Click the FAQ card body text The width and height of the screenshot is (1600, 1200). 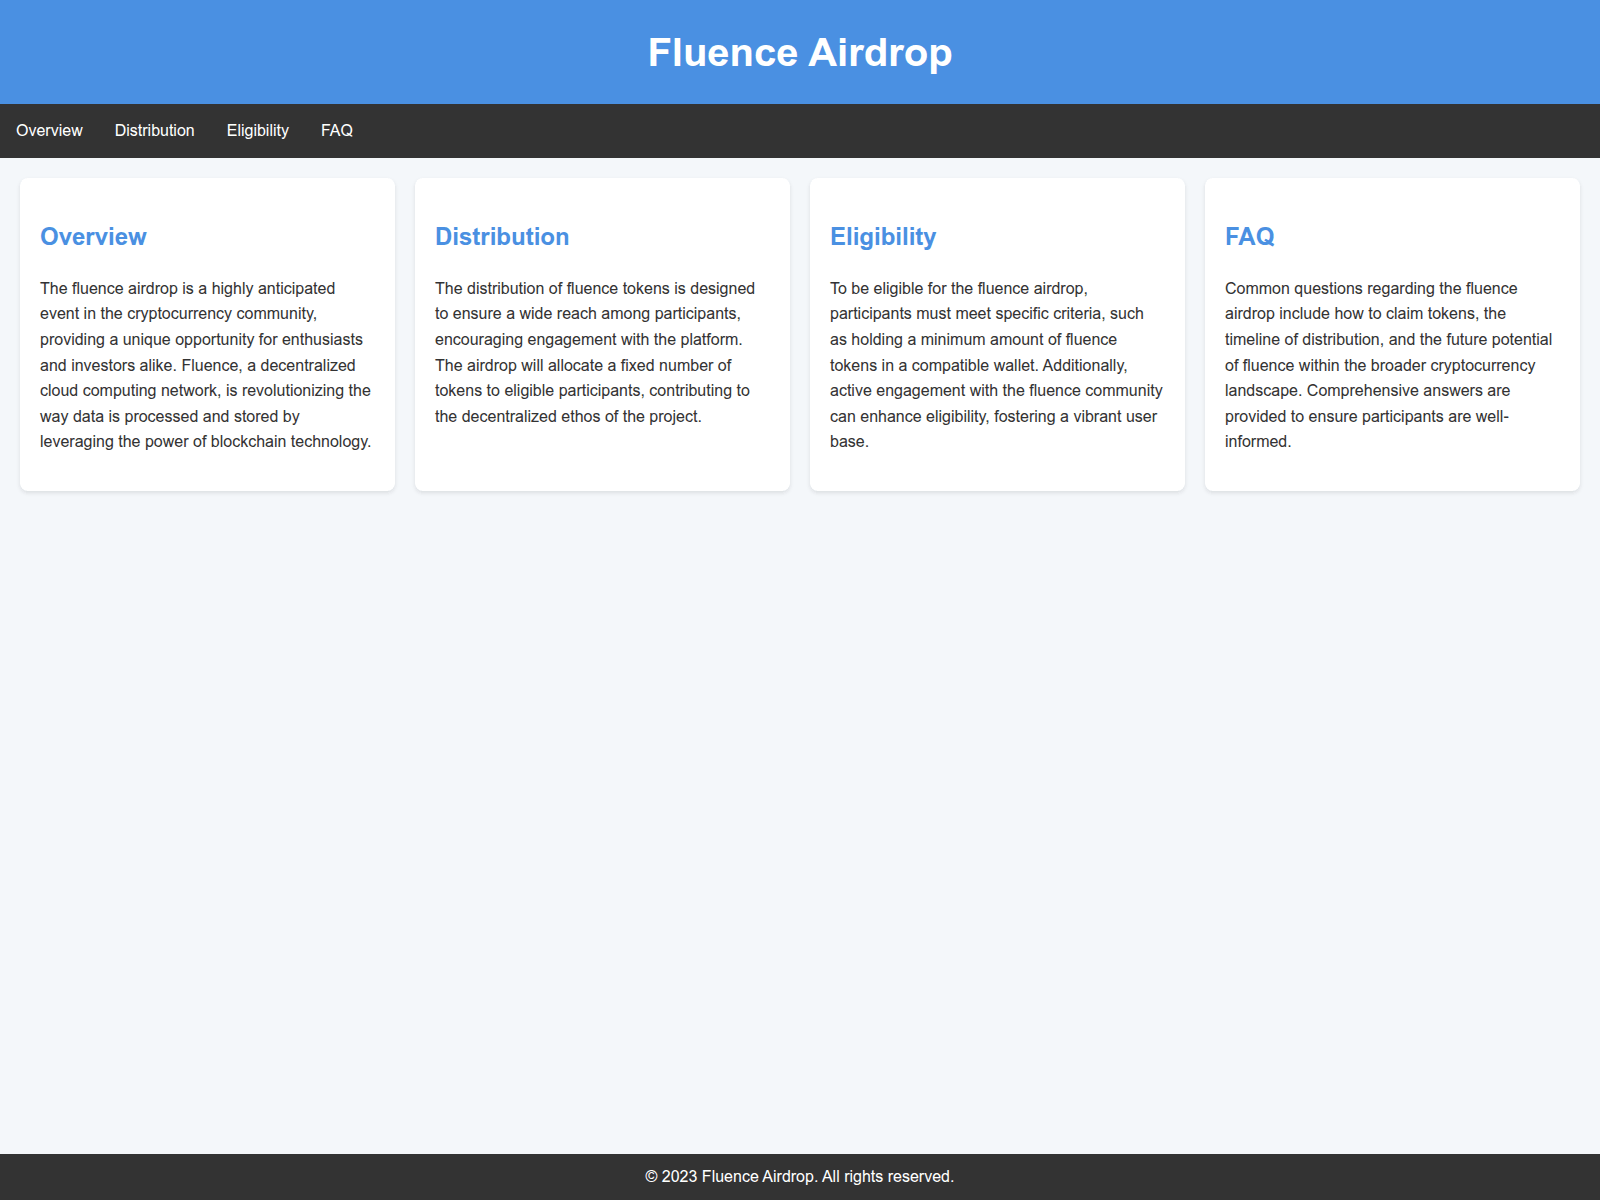[1388, 364]
